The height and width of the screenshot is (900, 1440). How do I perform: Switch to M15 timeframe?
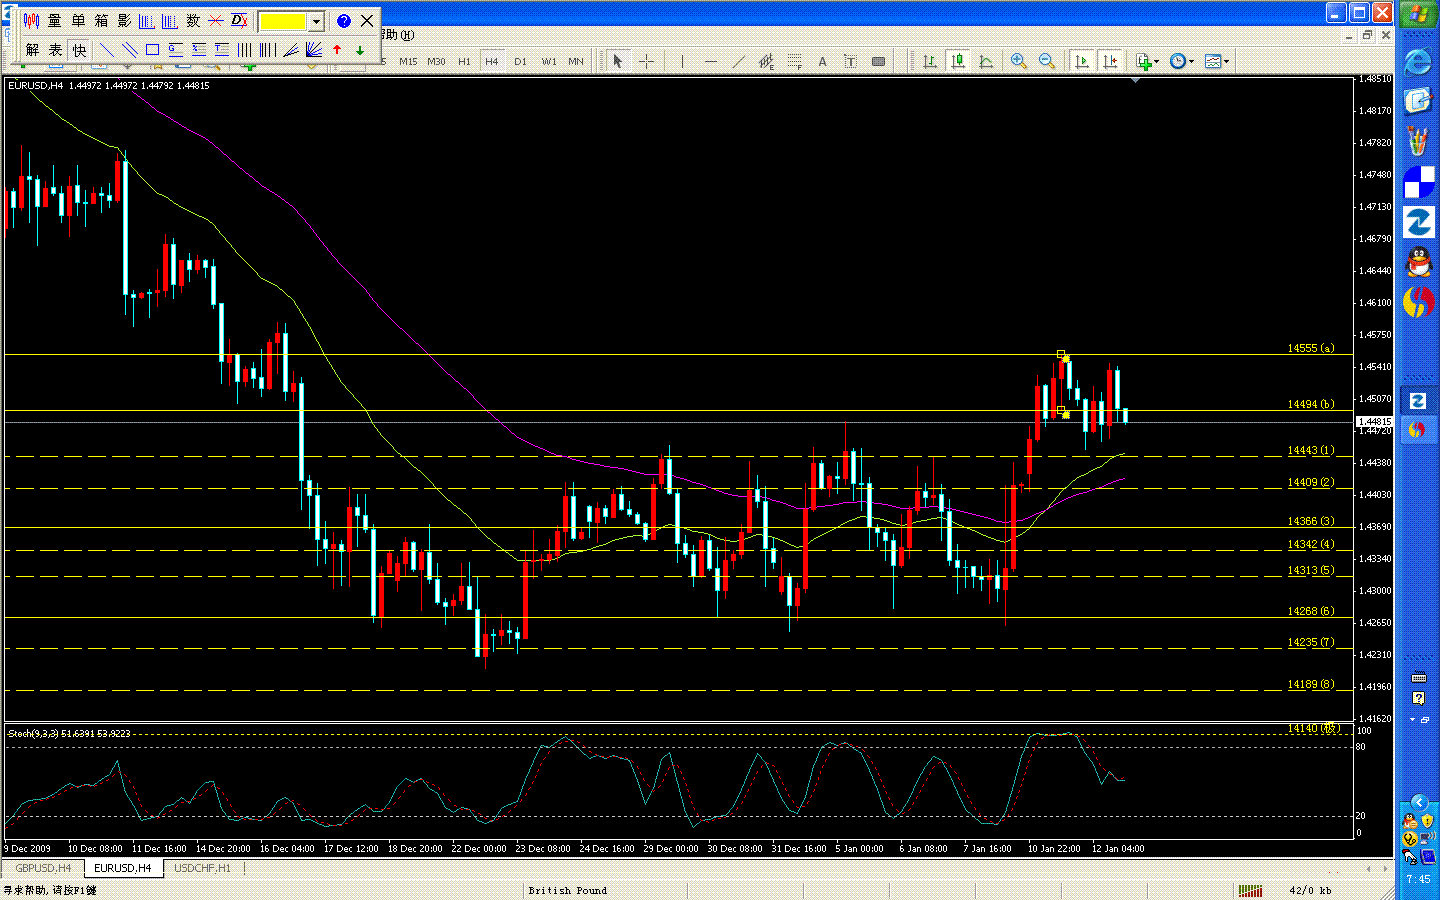pos(408,62)
